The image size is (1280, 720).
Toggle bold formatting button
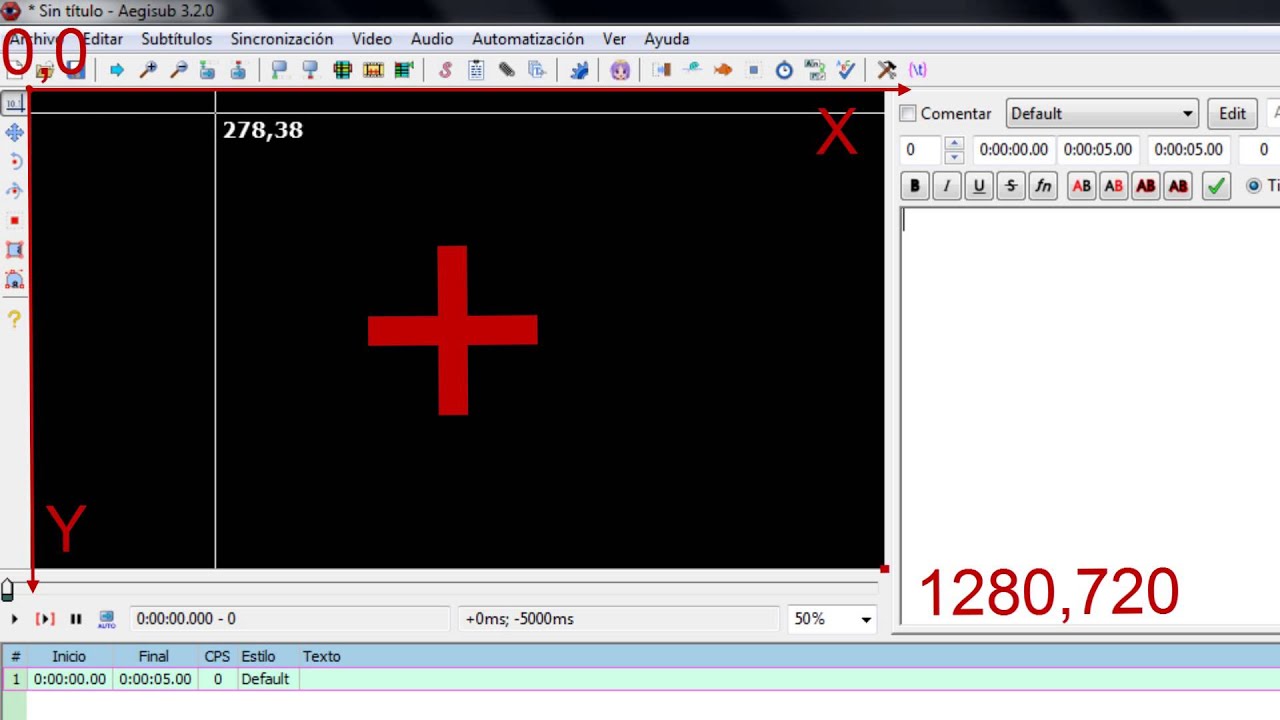click(915, 186)
